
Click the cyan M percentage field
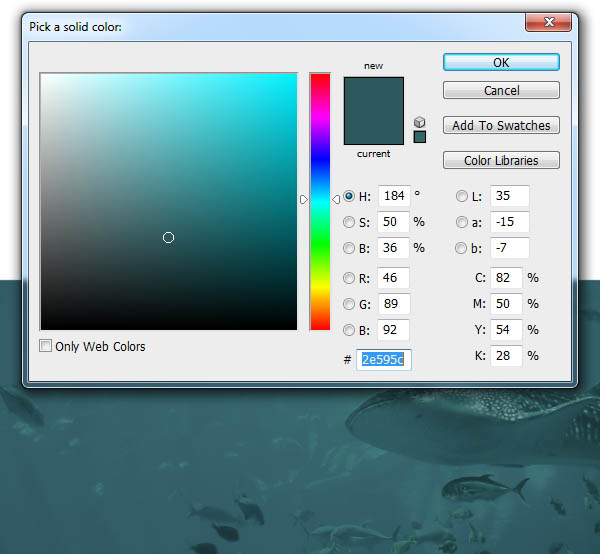click(506, 304)
